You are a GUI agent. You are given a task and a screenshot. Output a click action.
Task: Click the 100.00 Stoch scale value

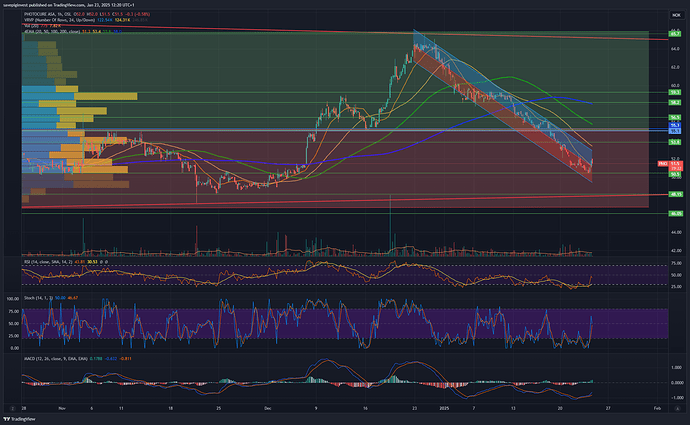(13, 299)
